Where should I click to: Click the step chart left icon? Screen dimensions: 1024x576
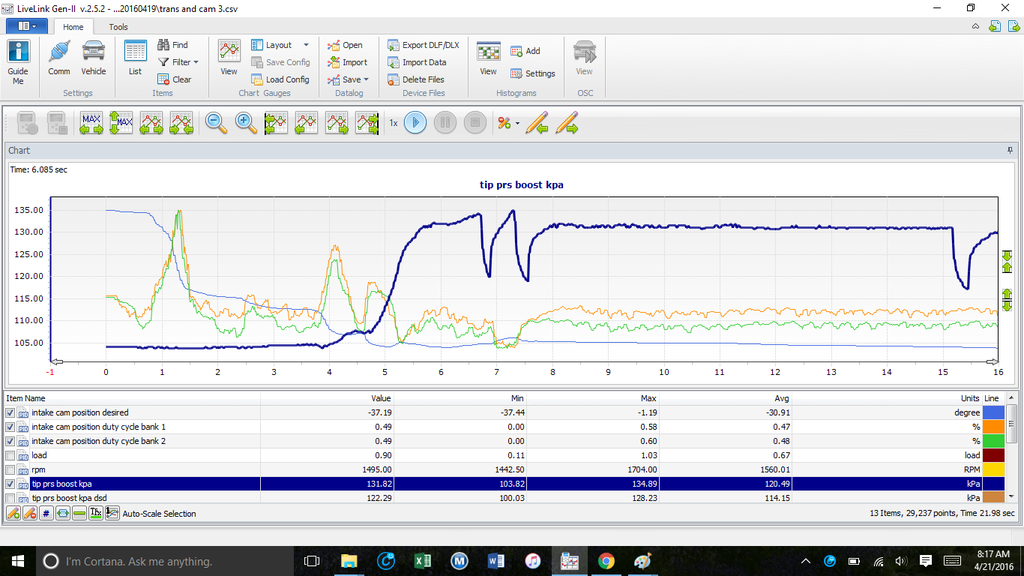coord(306,123)
